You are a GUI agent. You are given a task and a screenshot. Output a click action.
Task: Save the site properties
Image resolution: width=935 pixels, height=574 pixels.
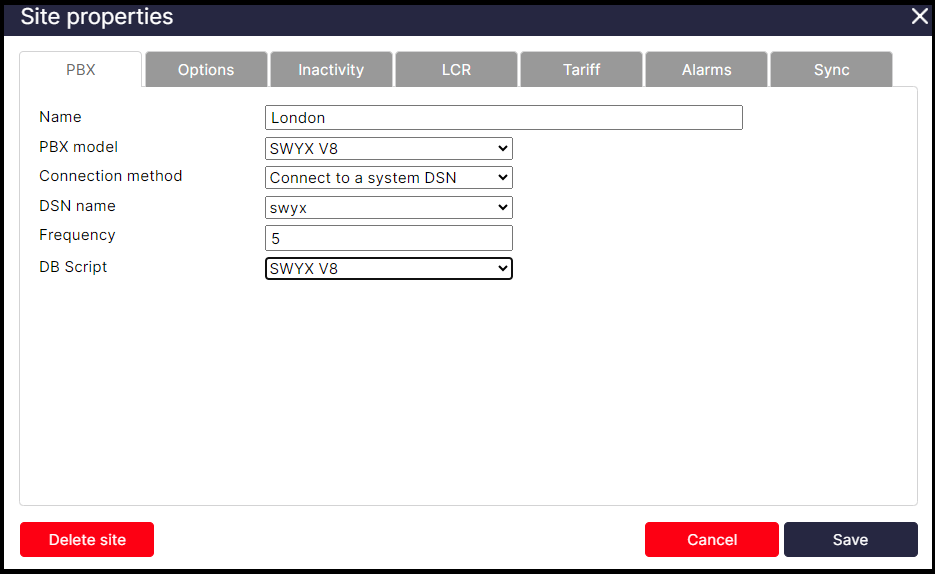point(850,539)
